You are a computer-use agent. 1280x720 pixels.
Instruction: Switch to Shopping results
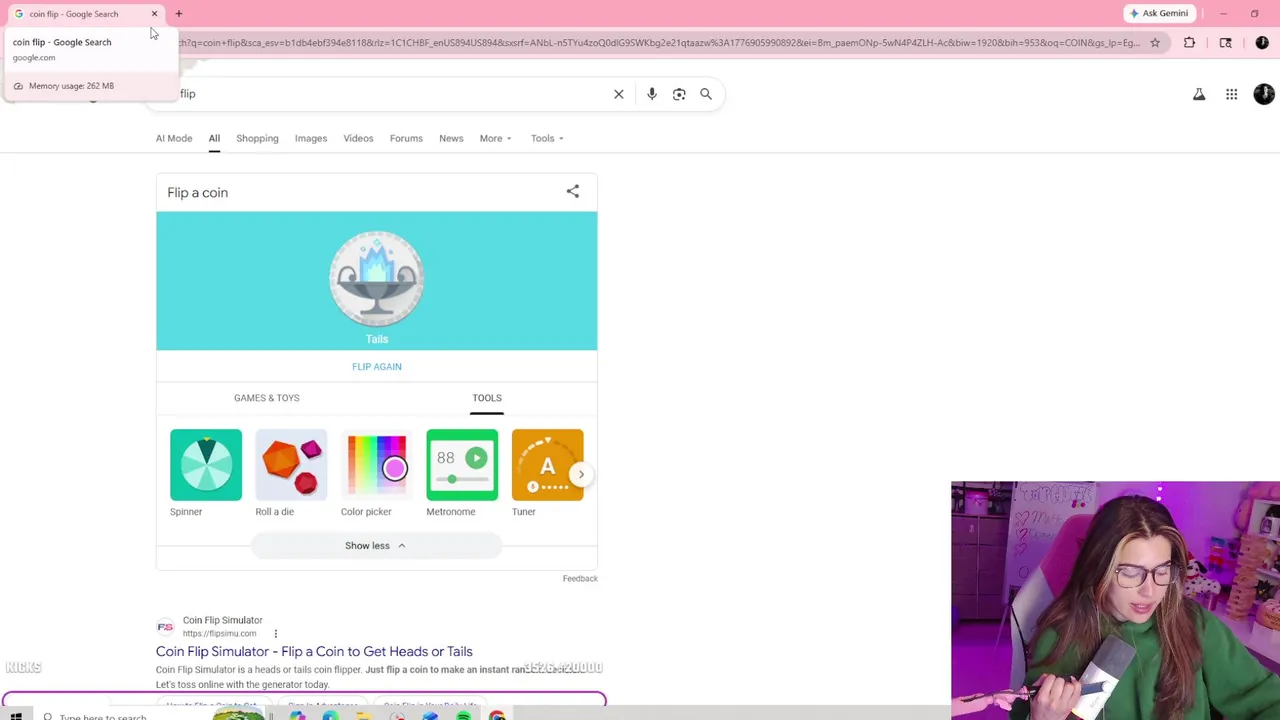click(x=257, y=138)
